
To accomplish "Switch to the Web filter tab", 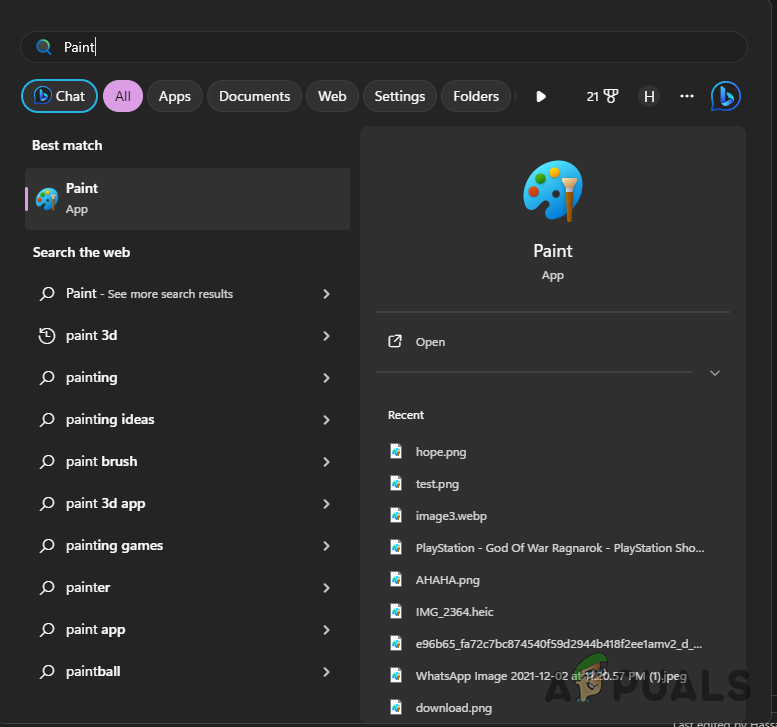I will point(332,96).
